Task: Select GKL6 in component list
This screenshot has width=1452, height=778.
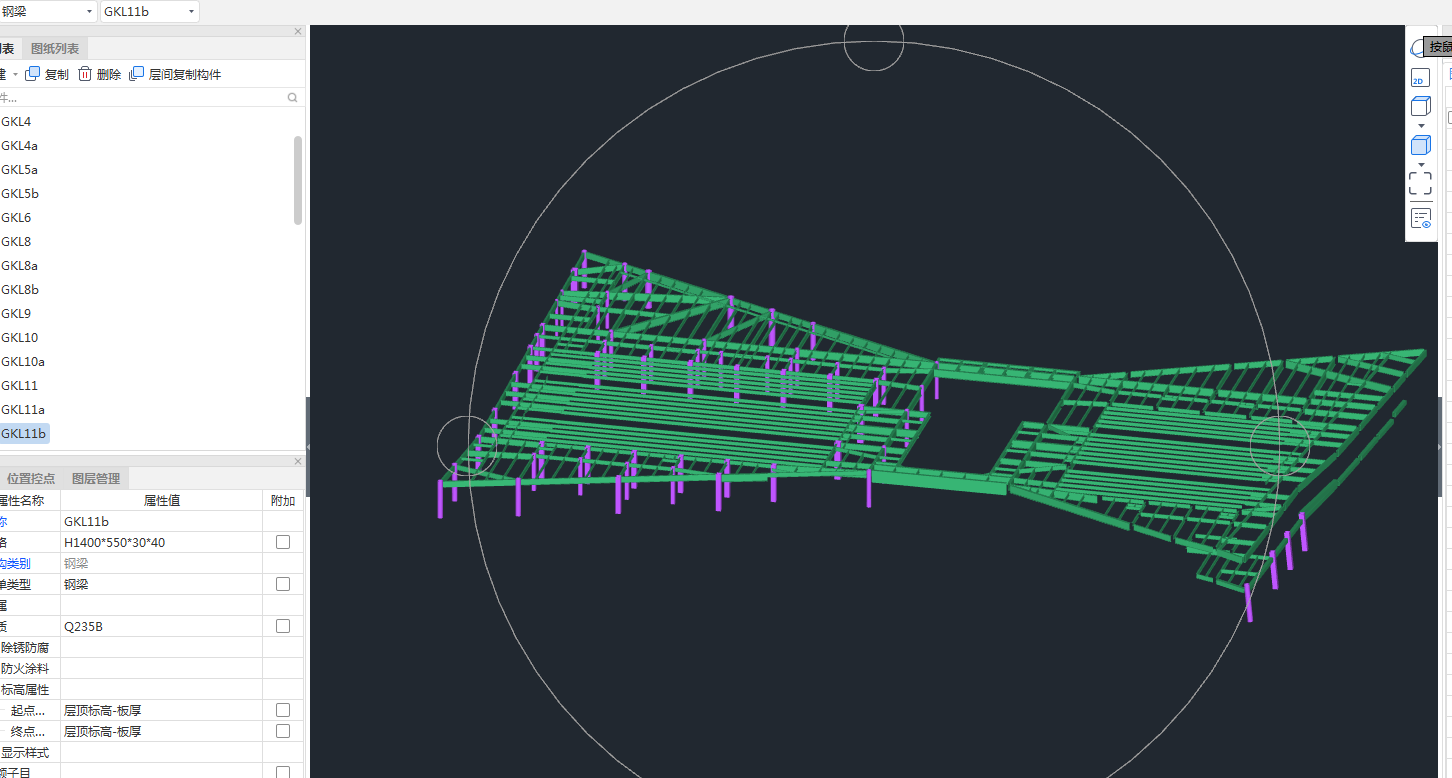Action: [16, 218]
